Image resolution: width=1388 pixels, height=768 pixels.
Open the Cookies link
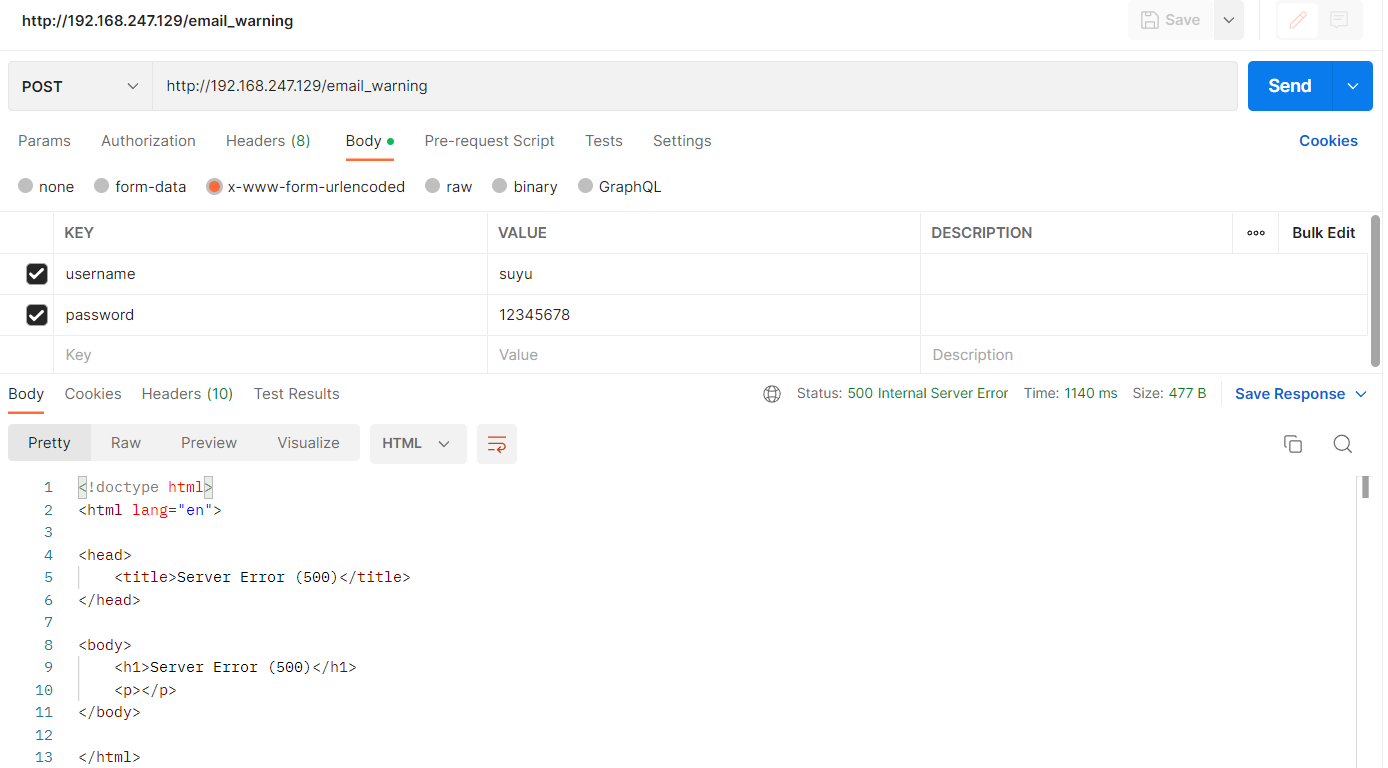1328,141
